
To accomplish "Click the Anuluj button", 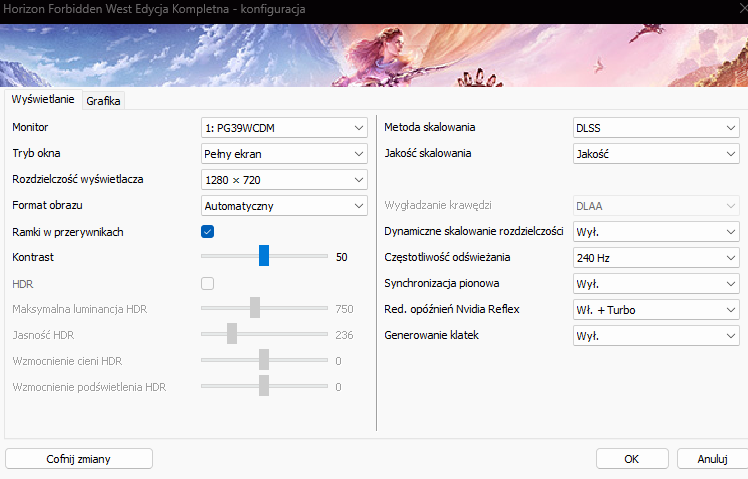I will tap(712, 459).
